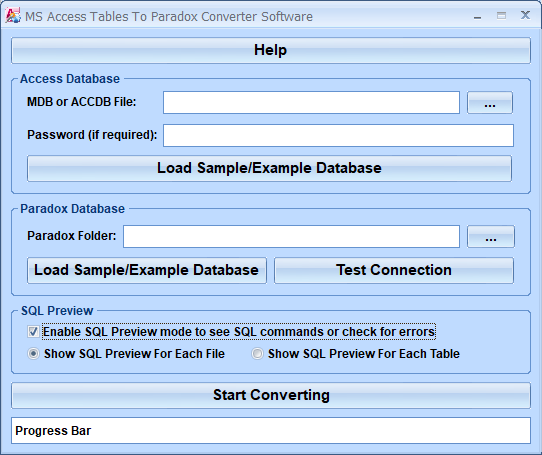Focus the MDB or ACCDB File field
Screen dimensions: 542x455
pyautogui.click(x=311, y=102)
